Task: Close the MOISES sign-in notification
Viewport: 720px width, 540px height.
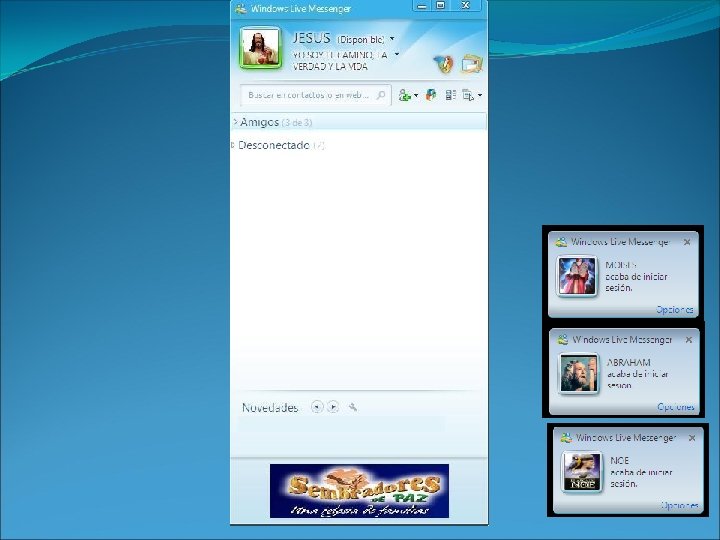Action: pyautogui.click(x=687, y=242)
